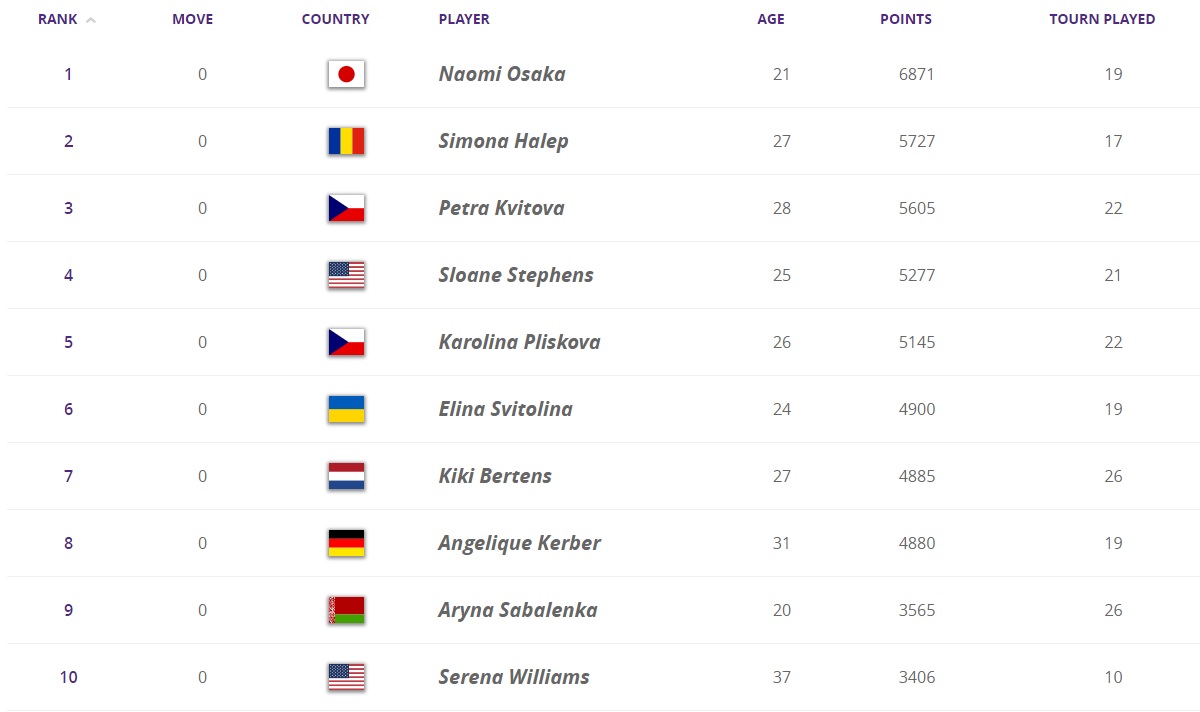Click the sort arrow next to RANK
The image size is (1200, 712).
point(91,20)
